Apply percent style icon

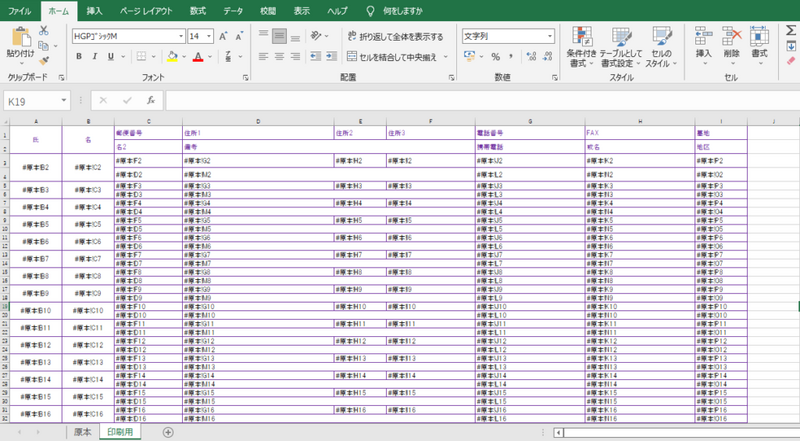click(495, 57)
